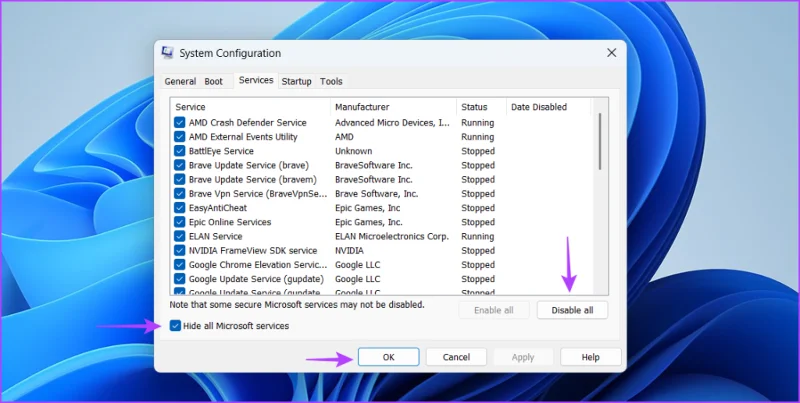Click the AMD External Events Utility name

tap(243, 137)
